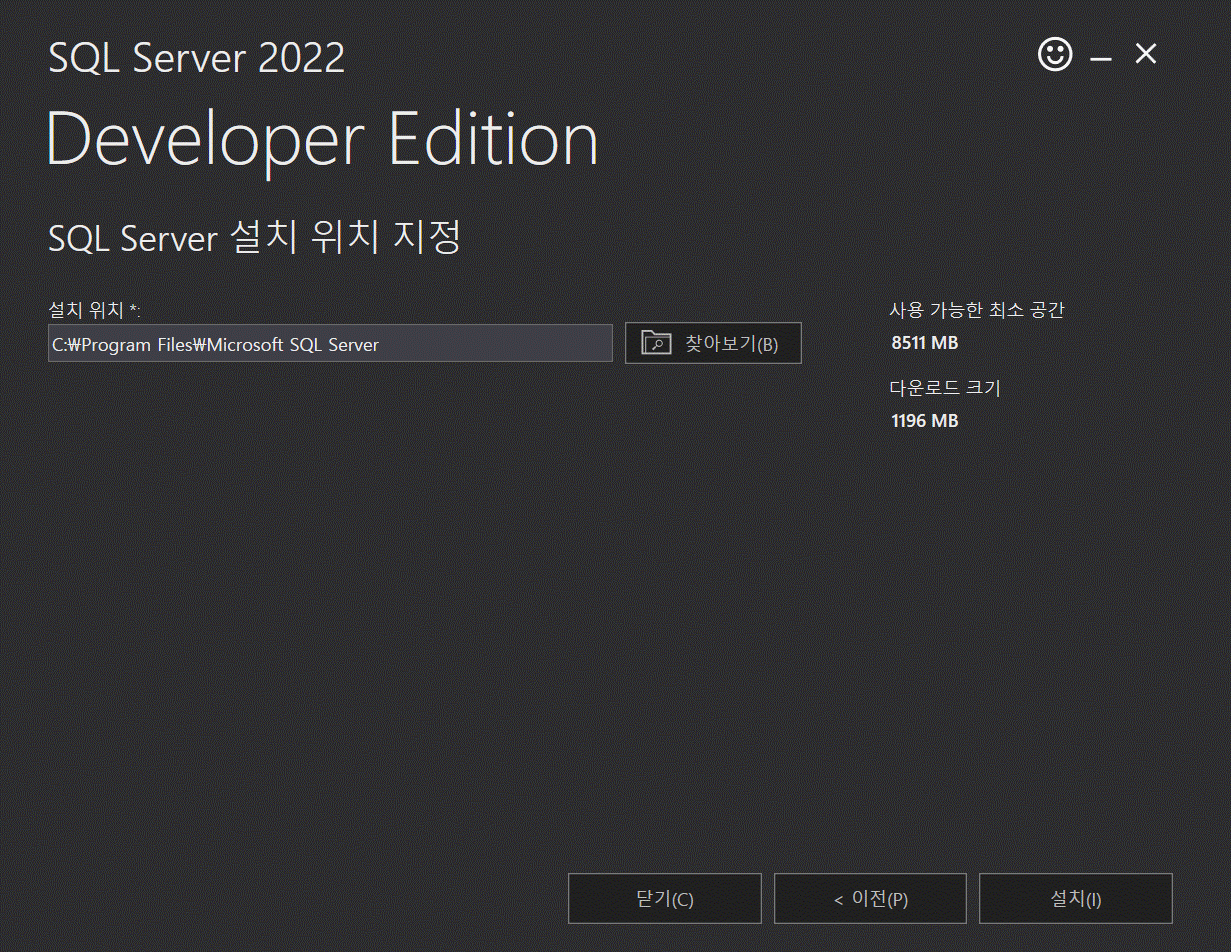Viewport: 1231px width, 952px height.
Task: Click the SQL Server 설치 위치 지정 heading
Action: point(255,238)
